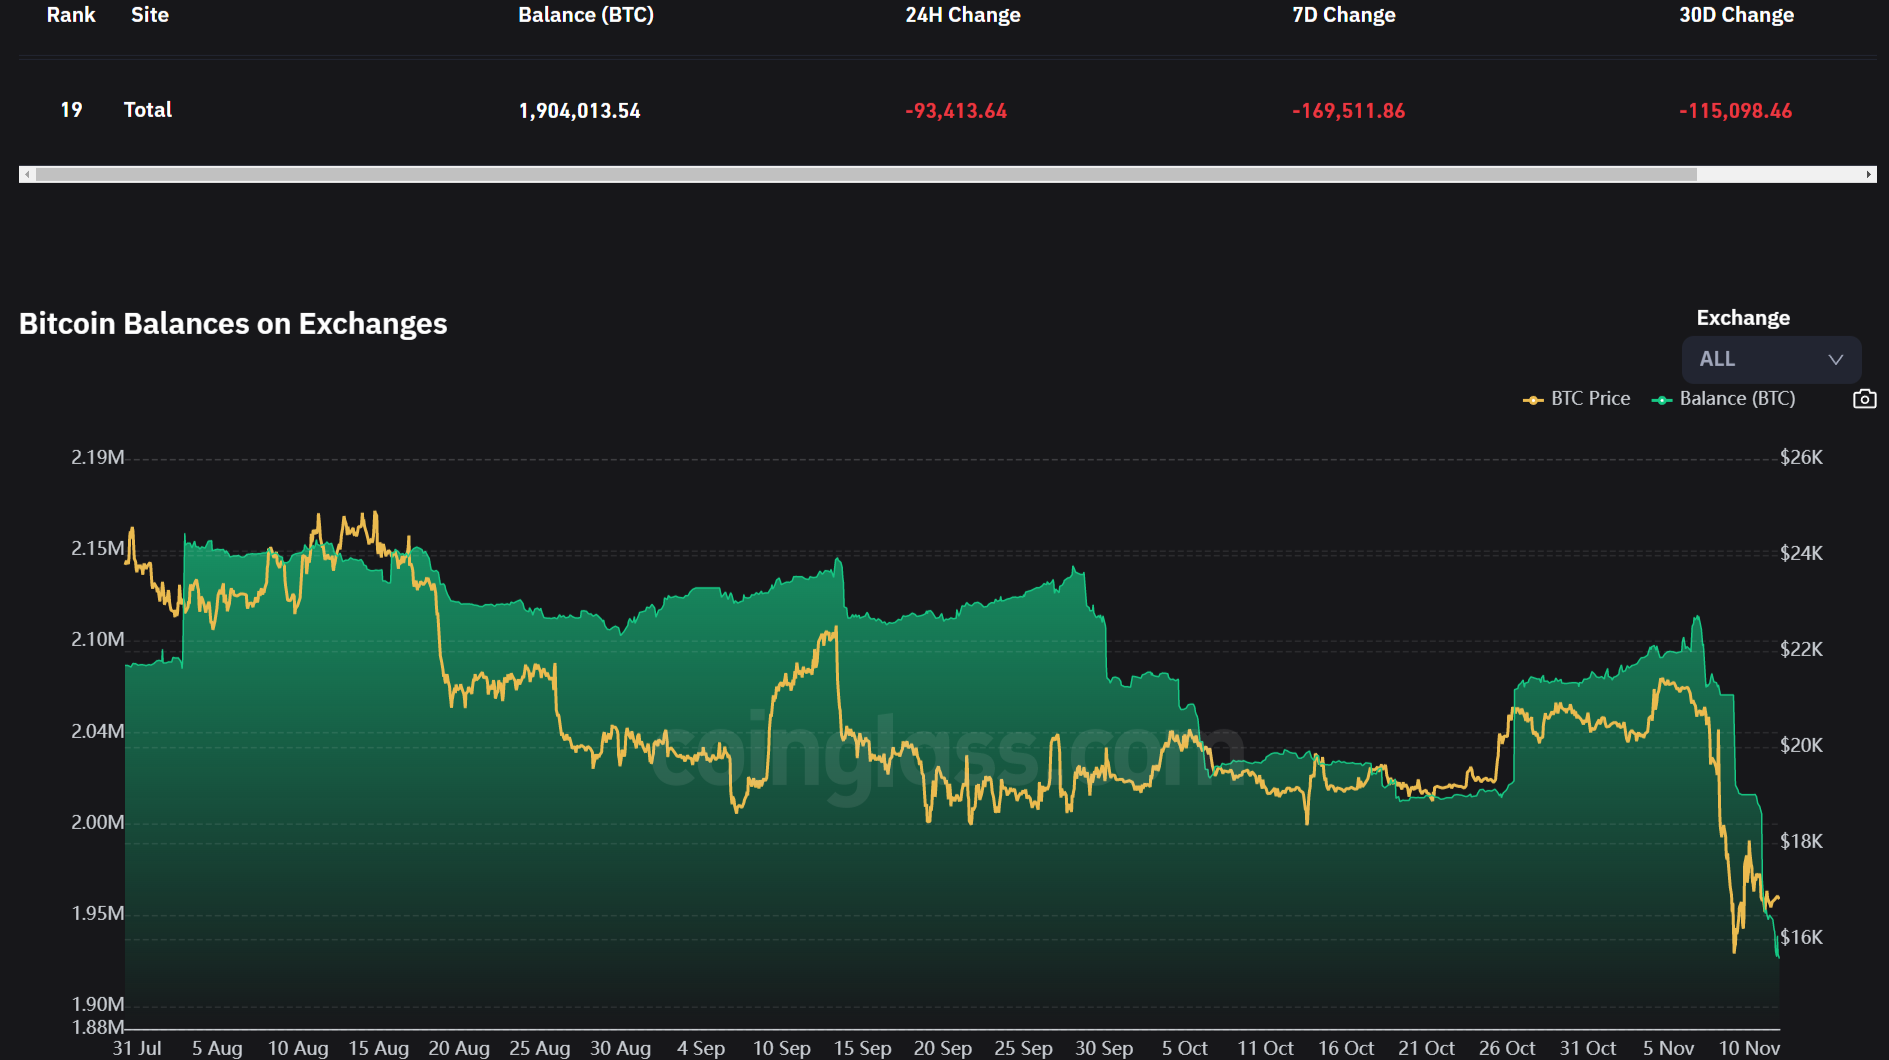Click the 4 Sep date label
1889x1060 pixels.
click(x=701, y=1048)
